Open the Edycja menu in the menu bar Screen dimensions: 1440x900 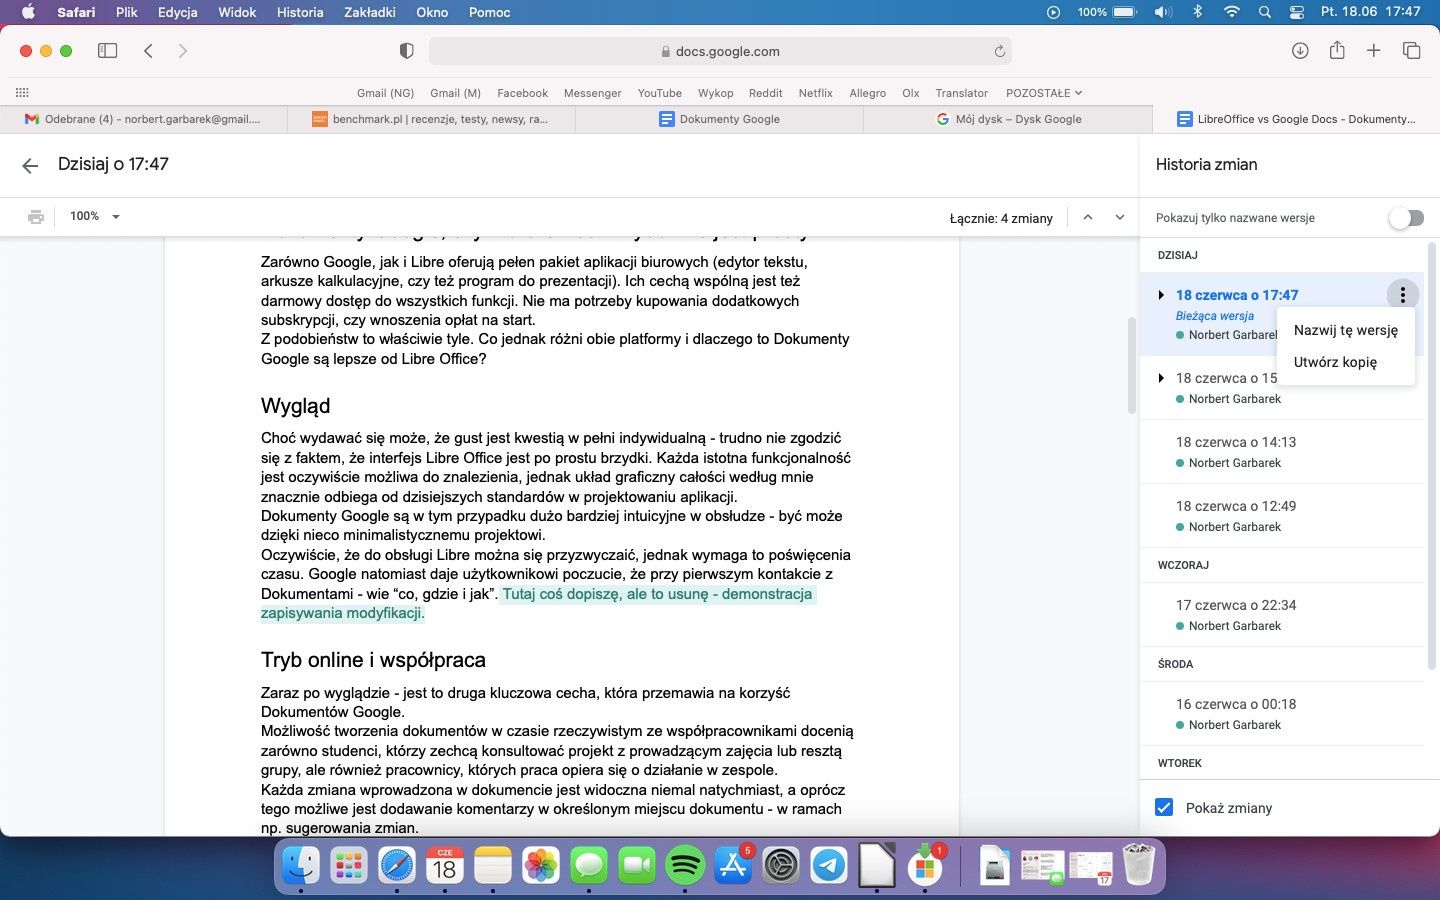point(177,12)
